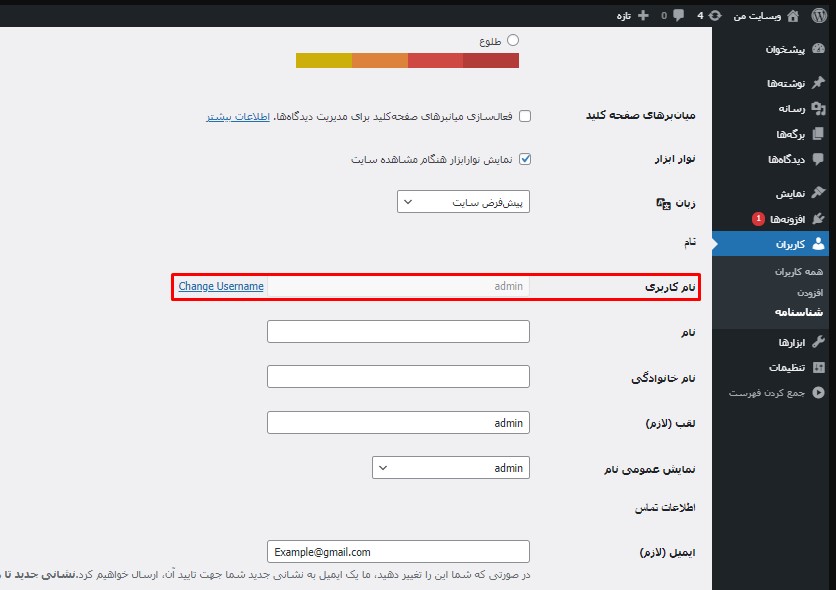Click the نام first name field
Image resolution: width=836 pixels, height=590 pixels.
pos(398,332)
